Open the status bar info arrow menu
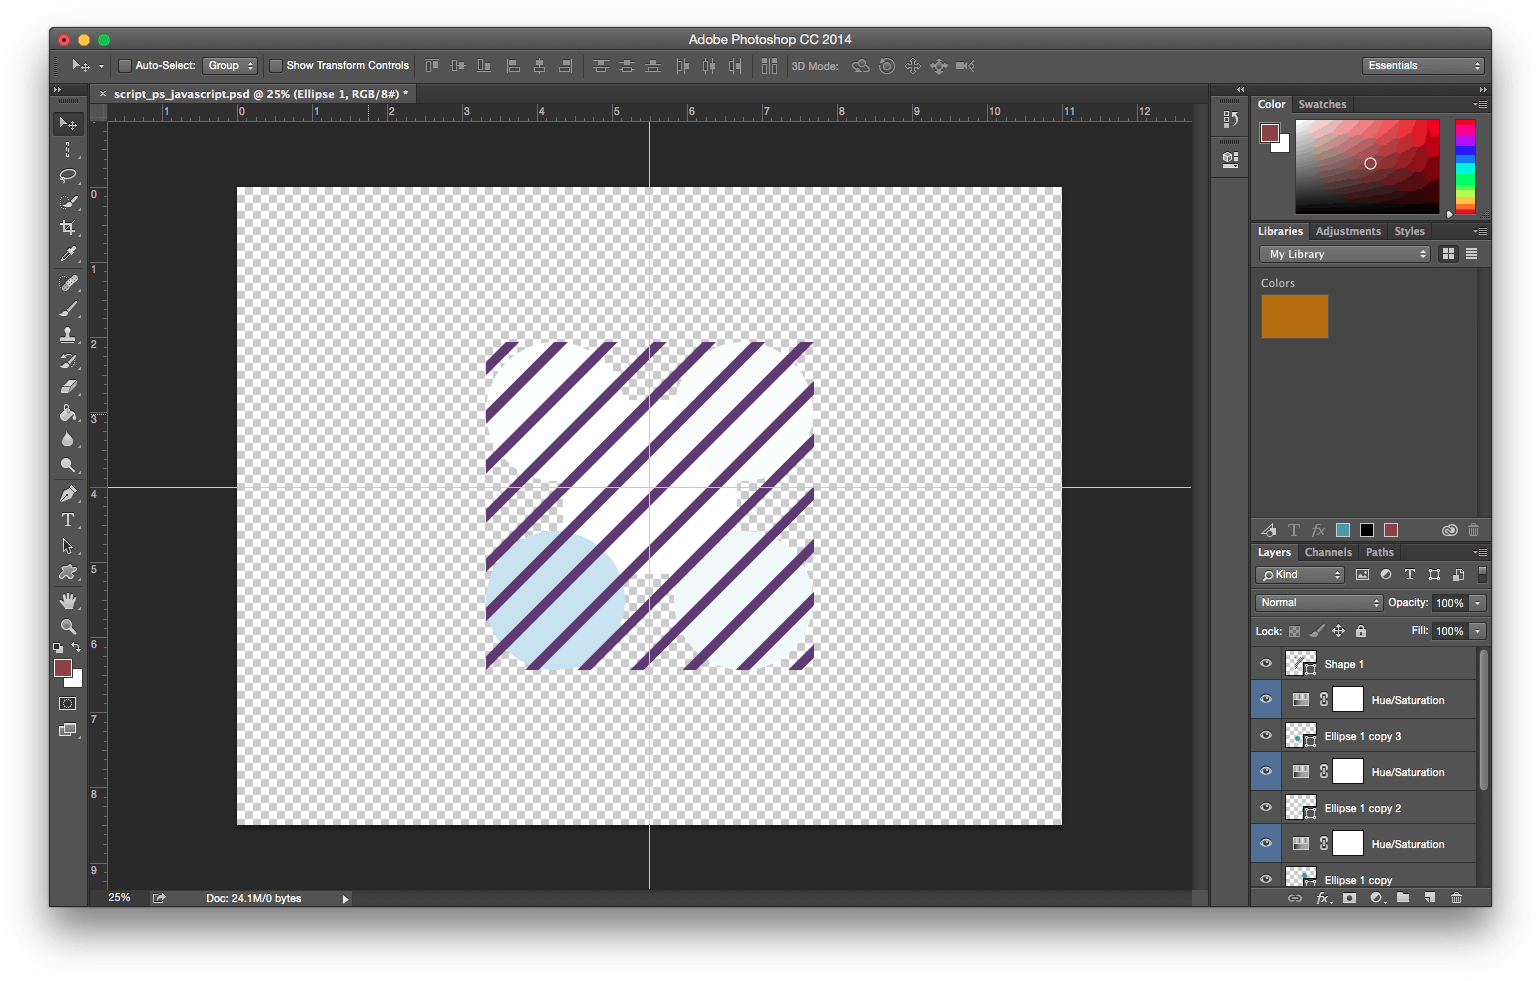Screen dimensions: 1540x981 click(346, 899)
